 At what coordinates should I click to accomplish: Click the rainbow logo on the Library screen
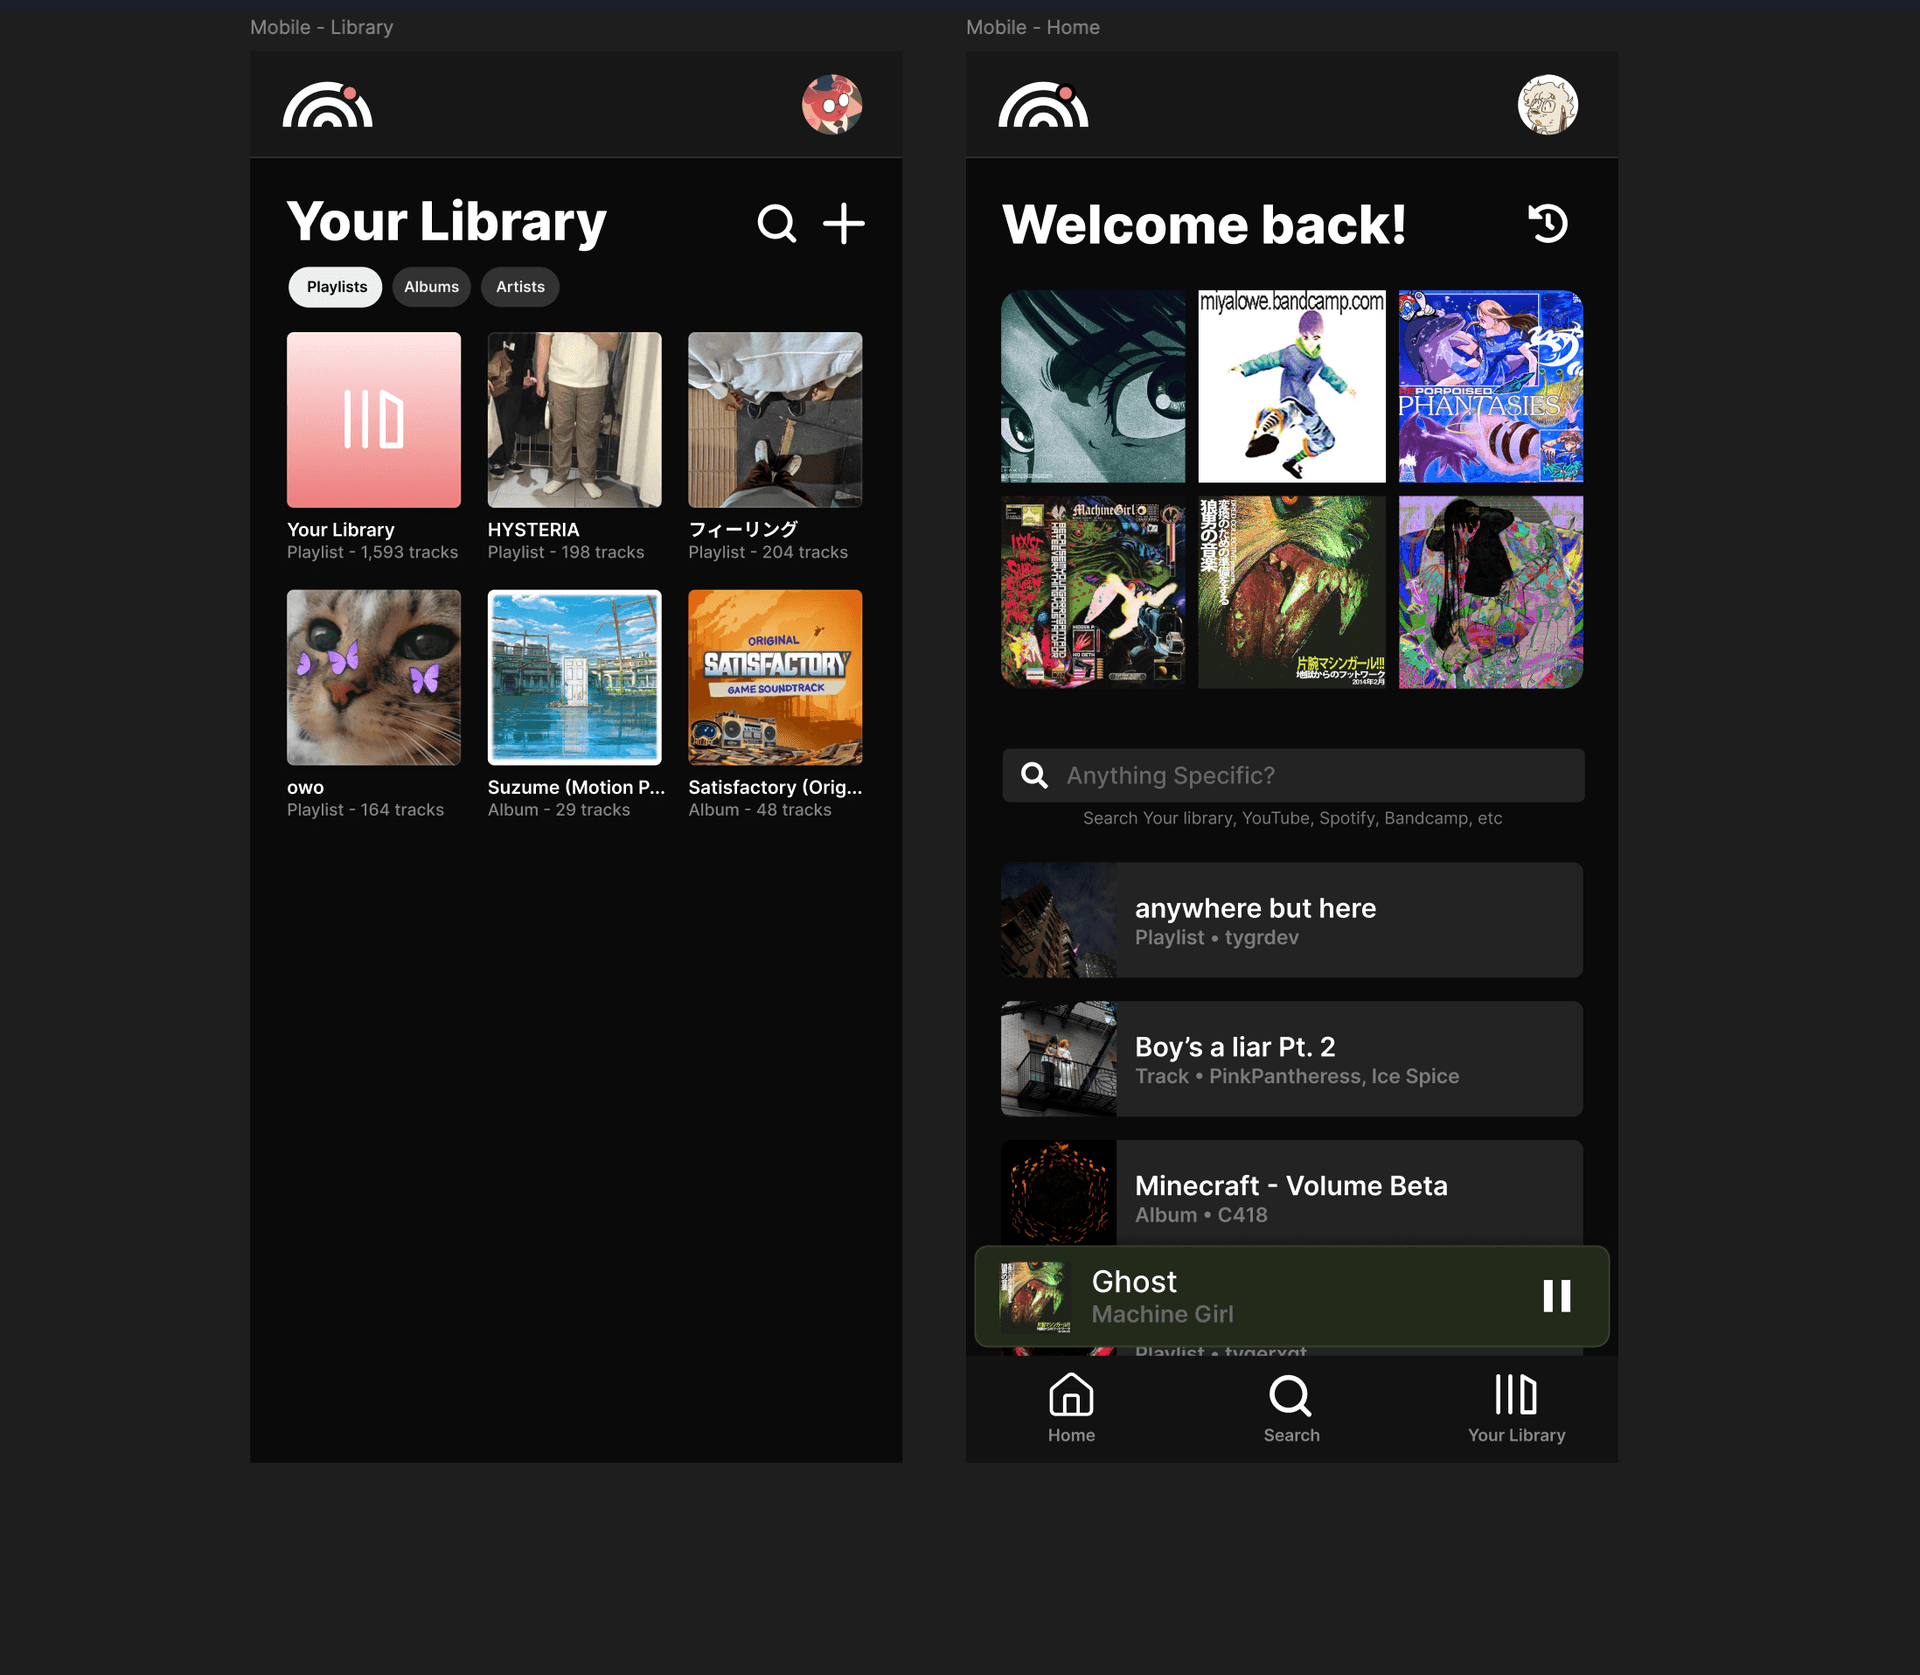(327, 105)
